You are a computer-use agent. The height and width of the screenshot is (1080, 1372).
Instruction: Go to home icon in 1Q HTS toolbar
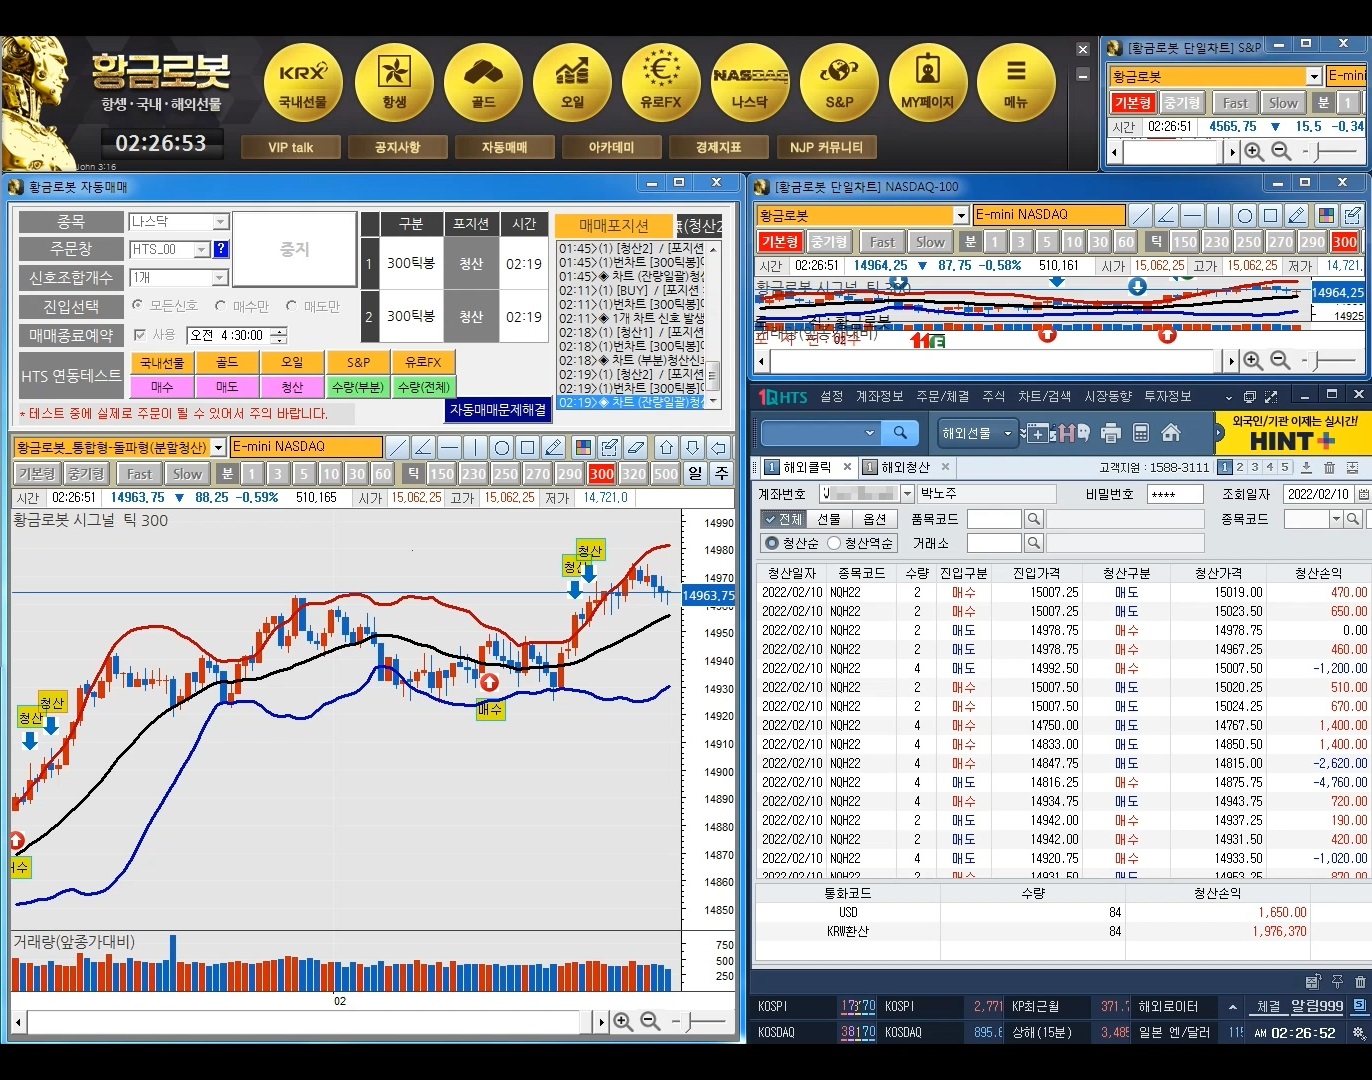pos(1171,433)
